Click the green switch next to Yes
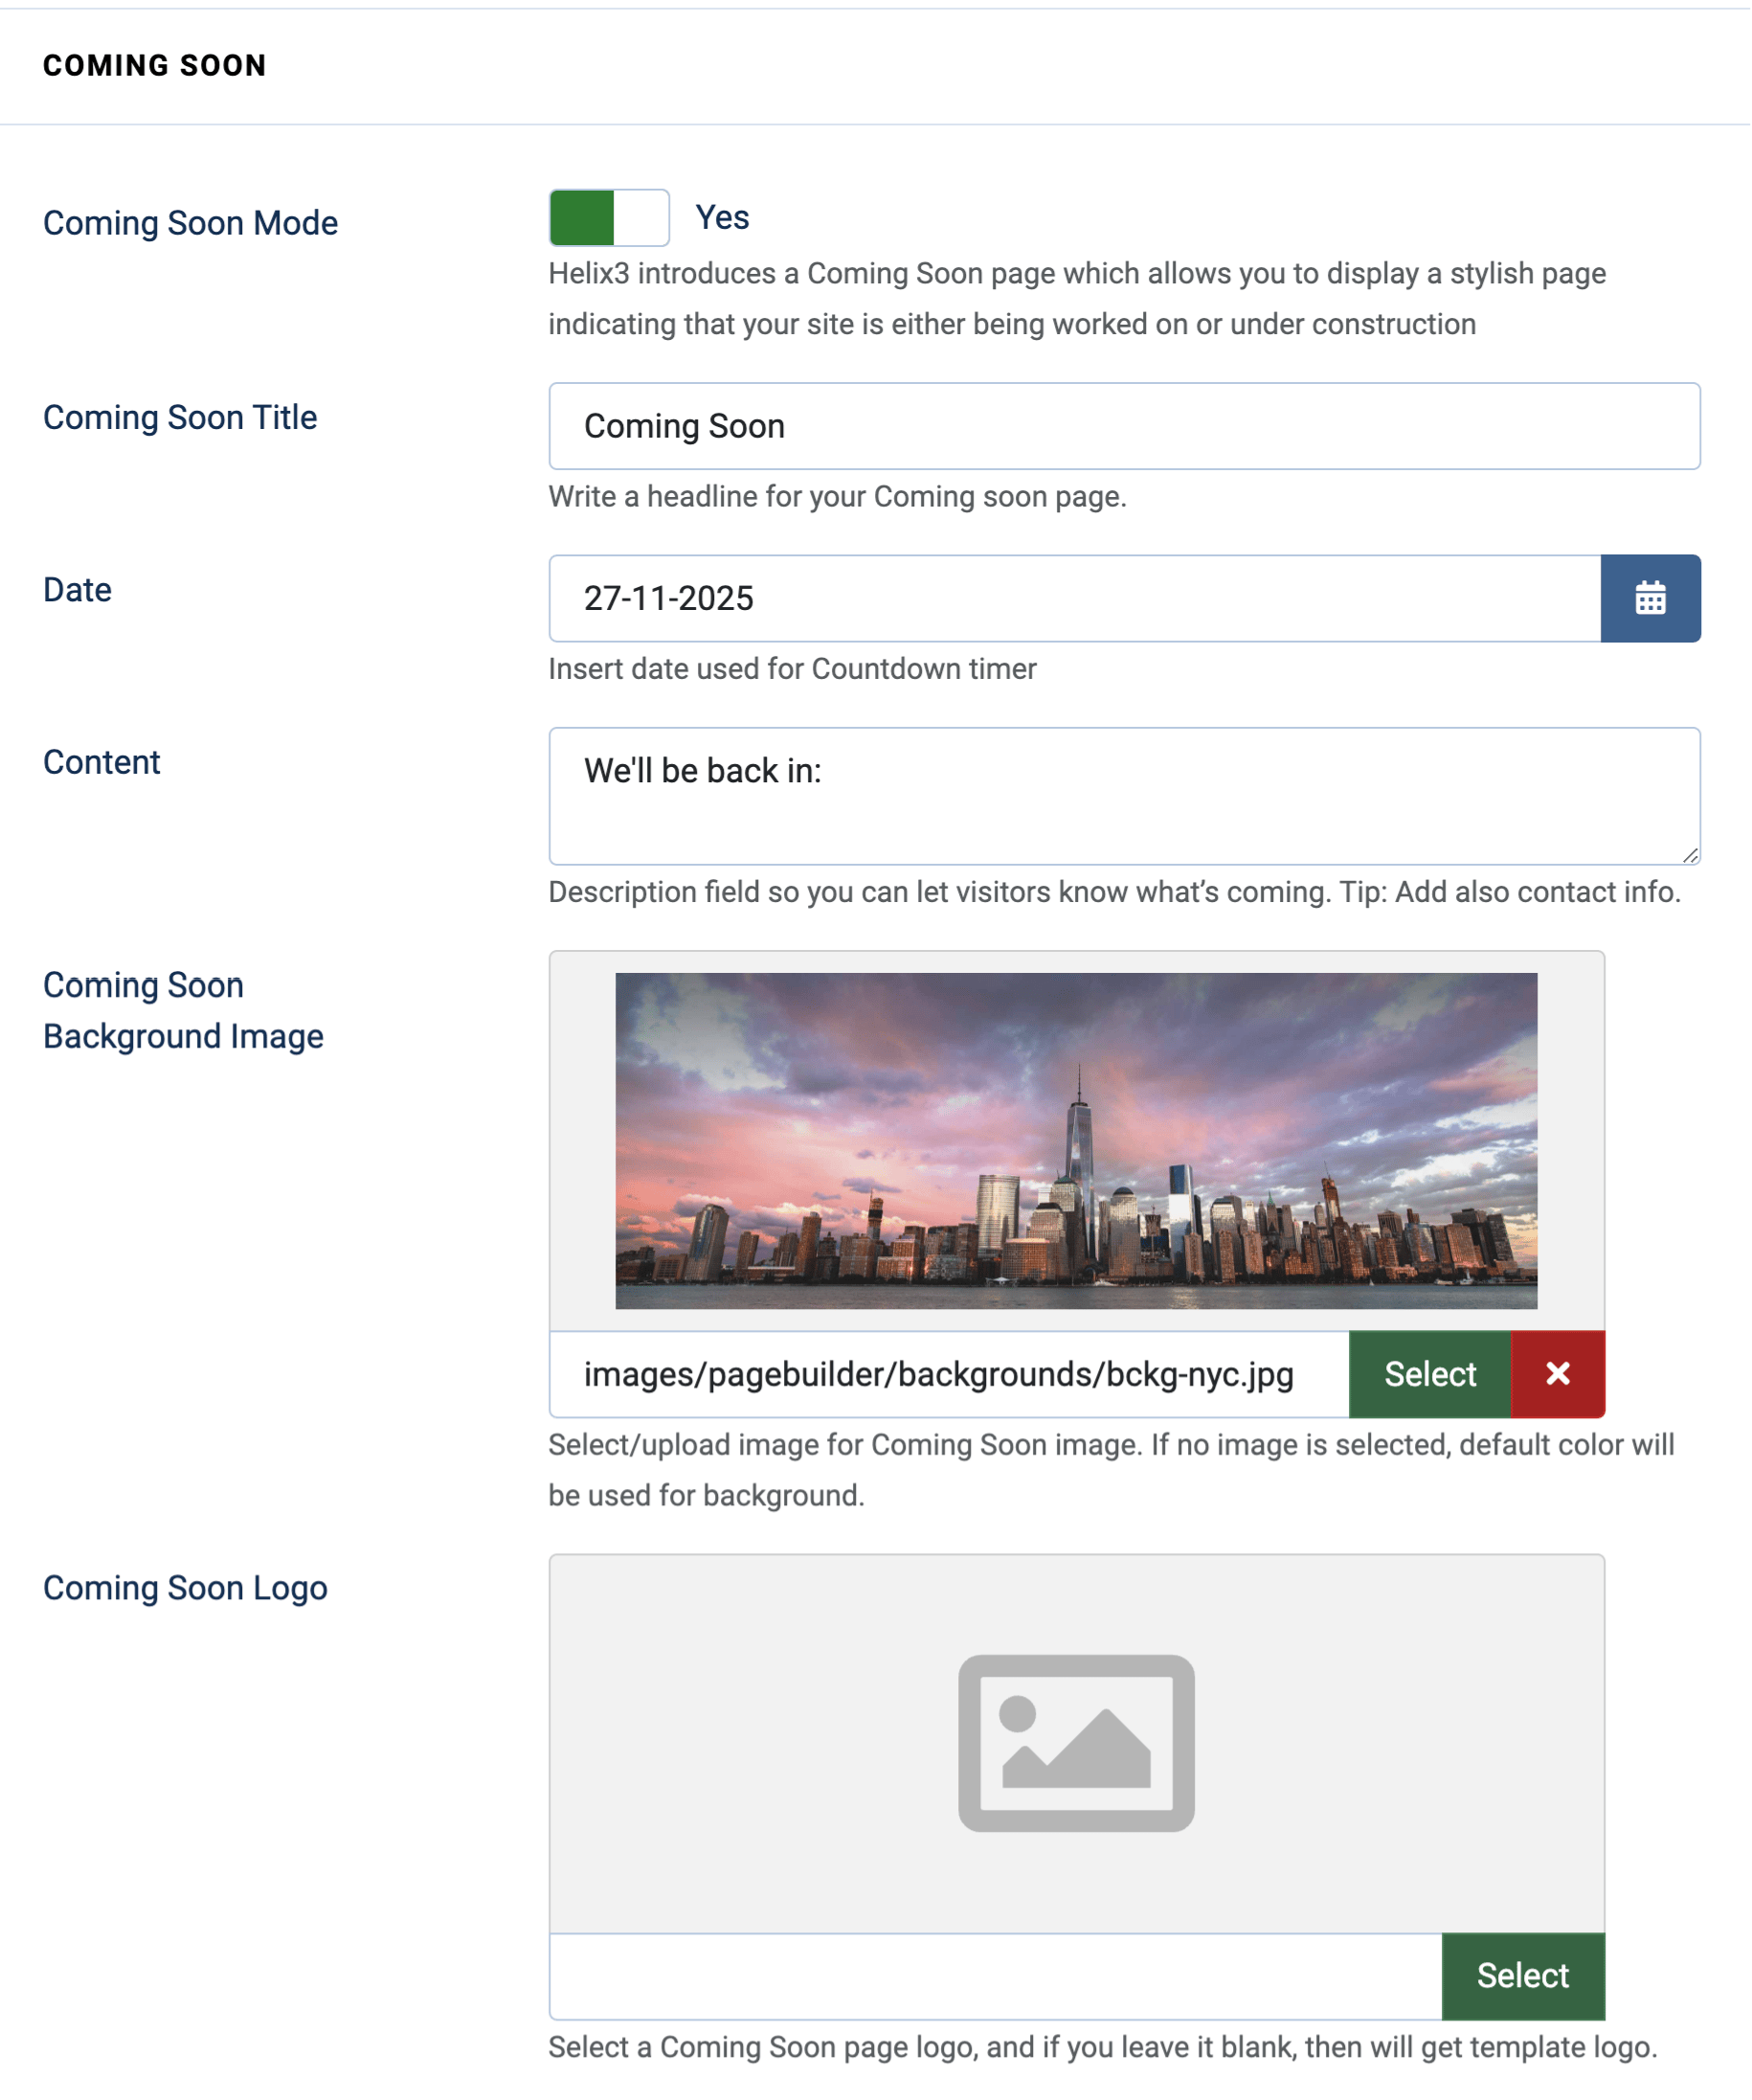This screenshot has width=1752, height=2100. 607,217
